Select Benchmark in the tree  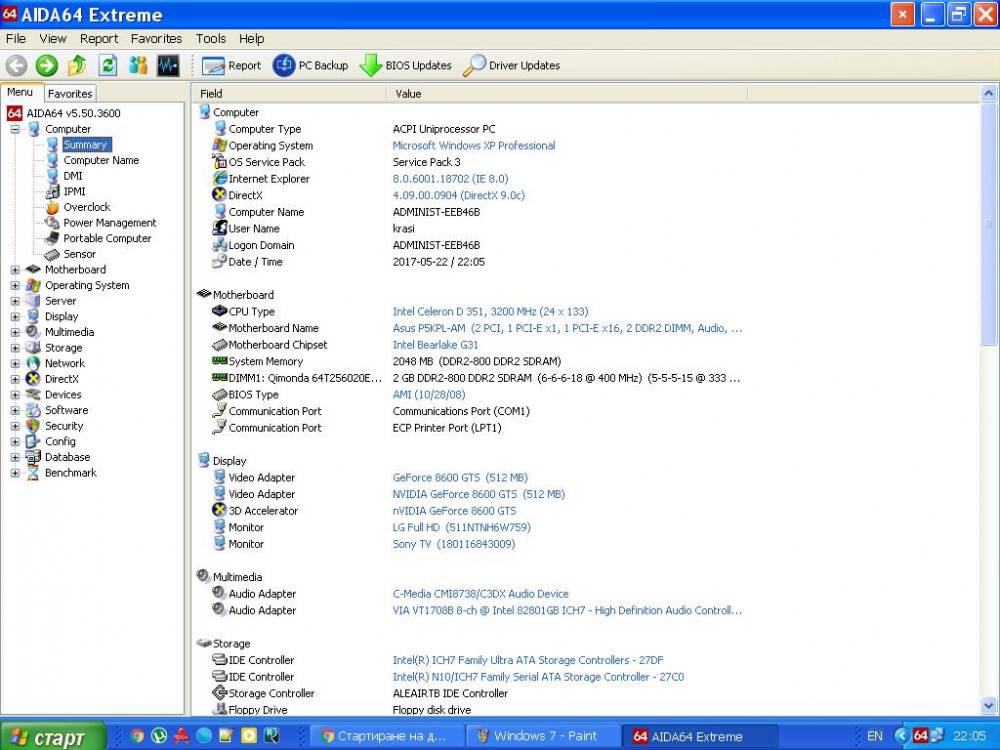click(x=71, y=473)
